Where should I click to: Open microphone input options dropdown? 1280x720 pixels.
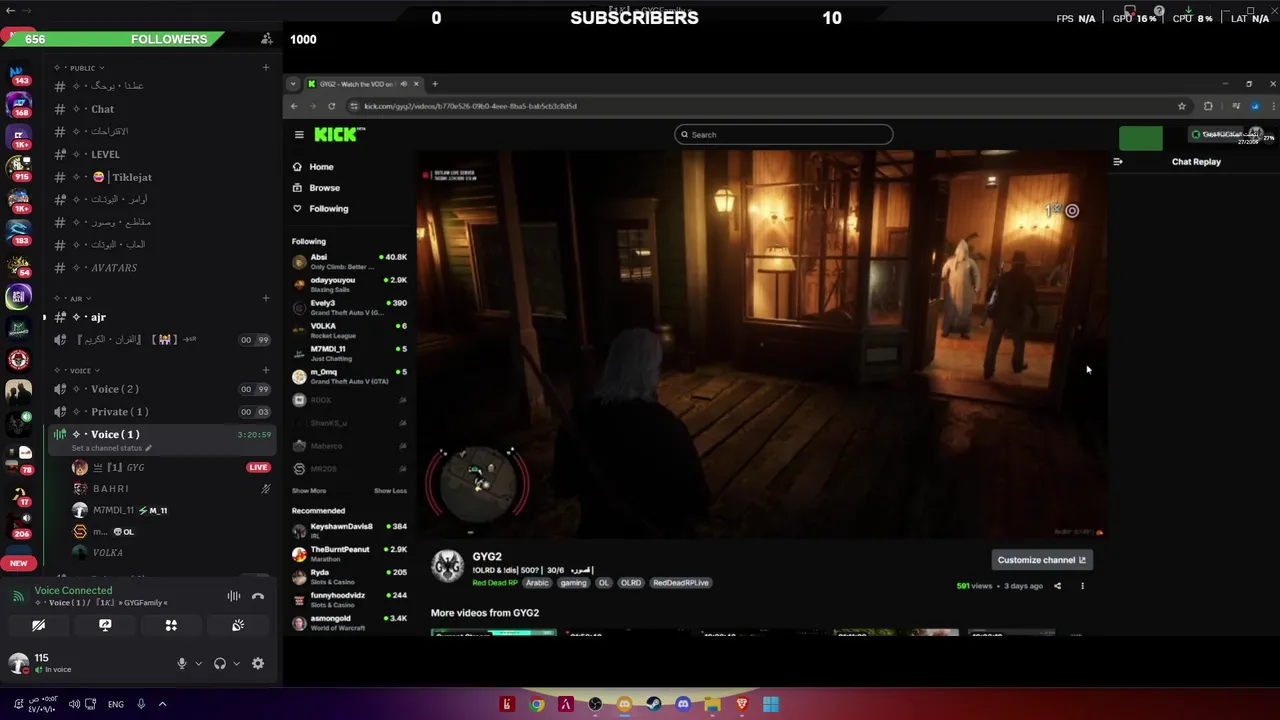point(198,664)
